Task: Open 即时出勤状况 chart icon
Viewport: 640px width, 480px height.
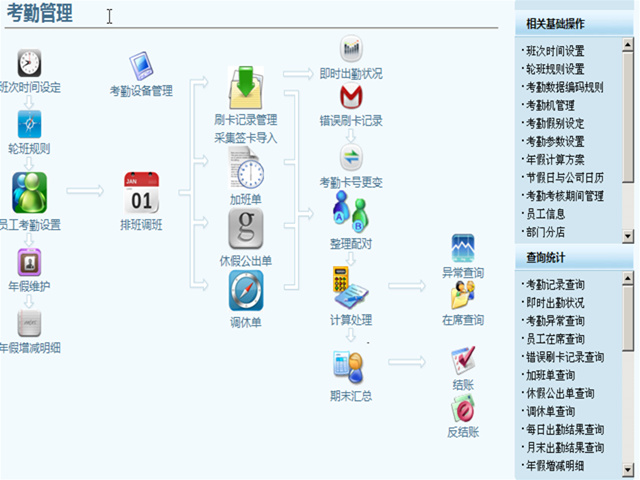Action: coord(351,48)
